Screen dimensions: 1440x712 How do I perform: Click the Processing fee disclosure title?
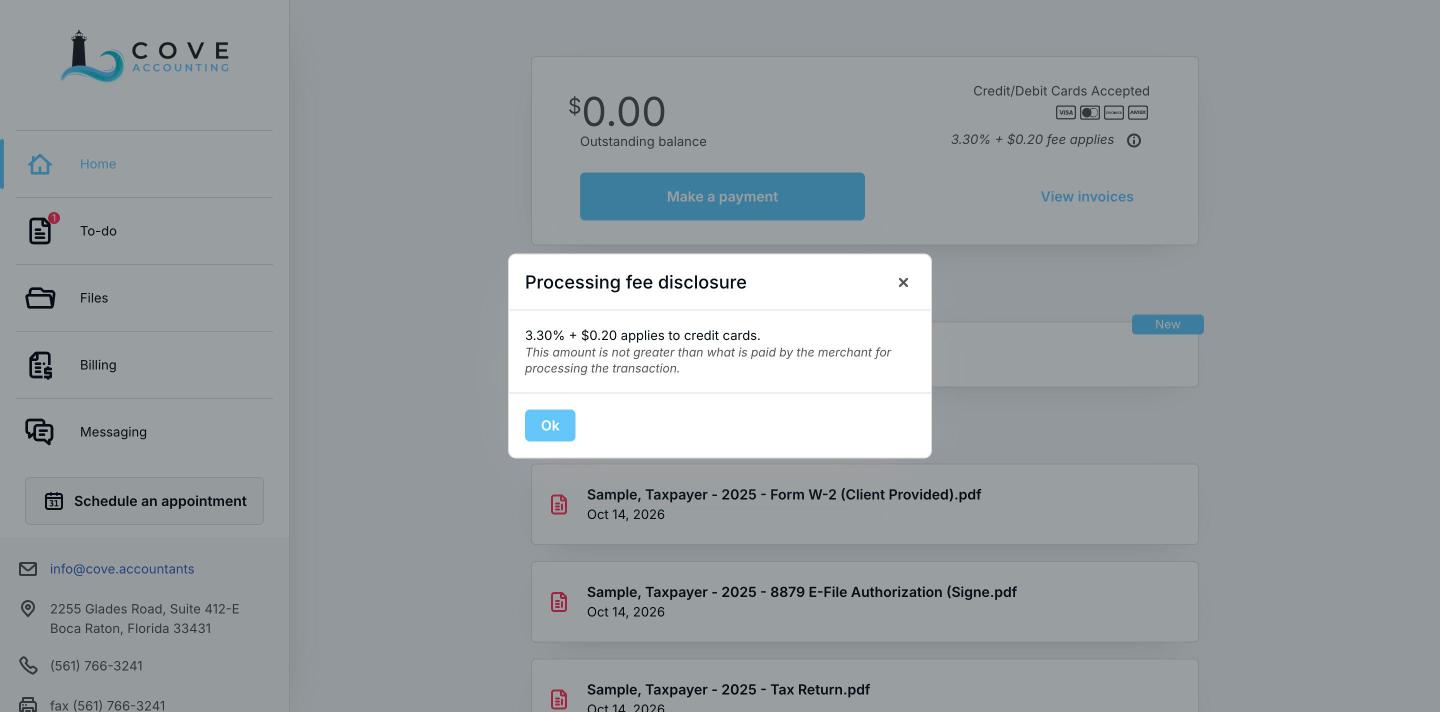click(x=636, y=283)
